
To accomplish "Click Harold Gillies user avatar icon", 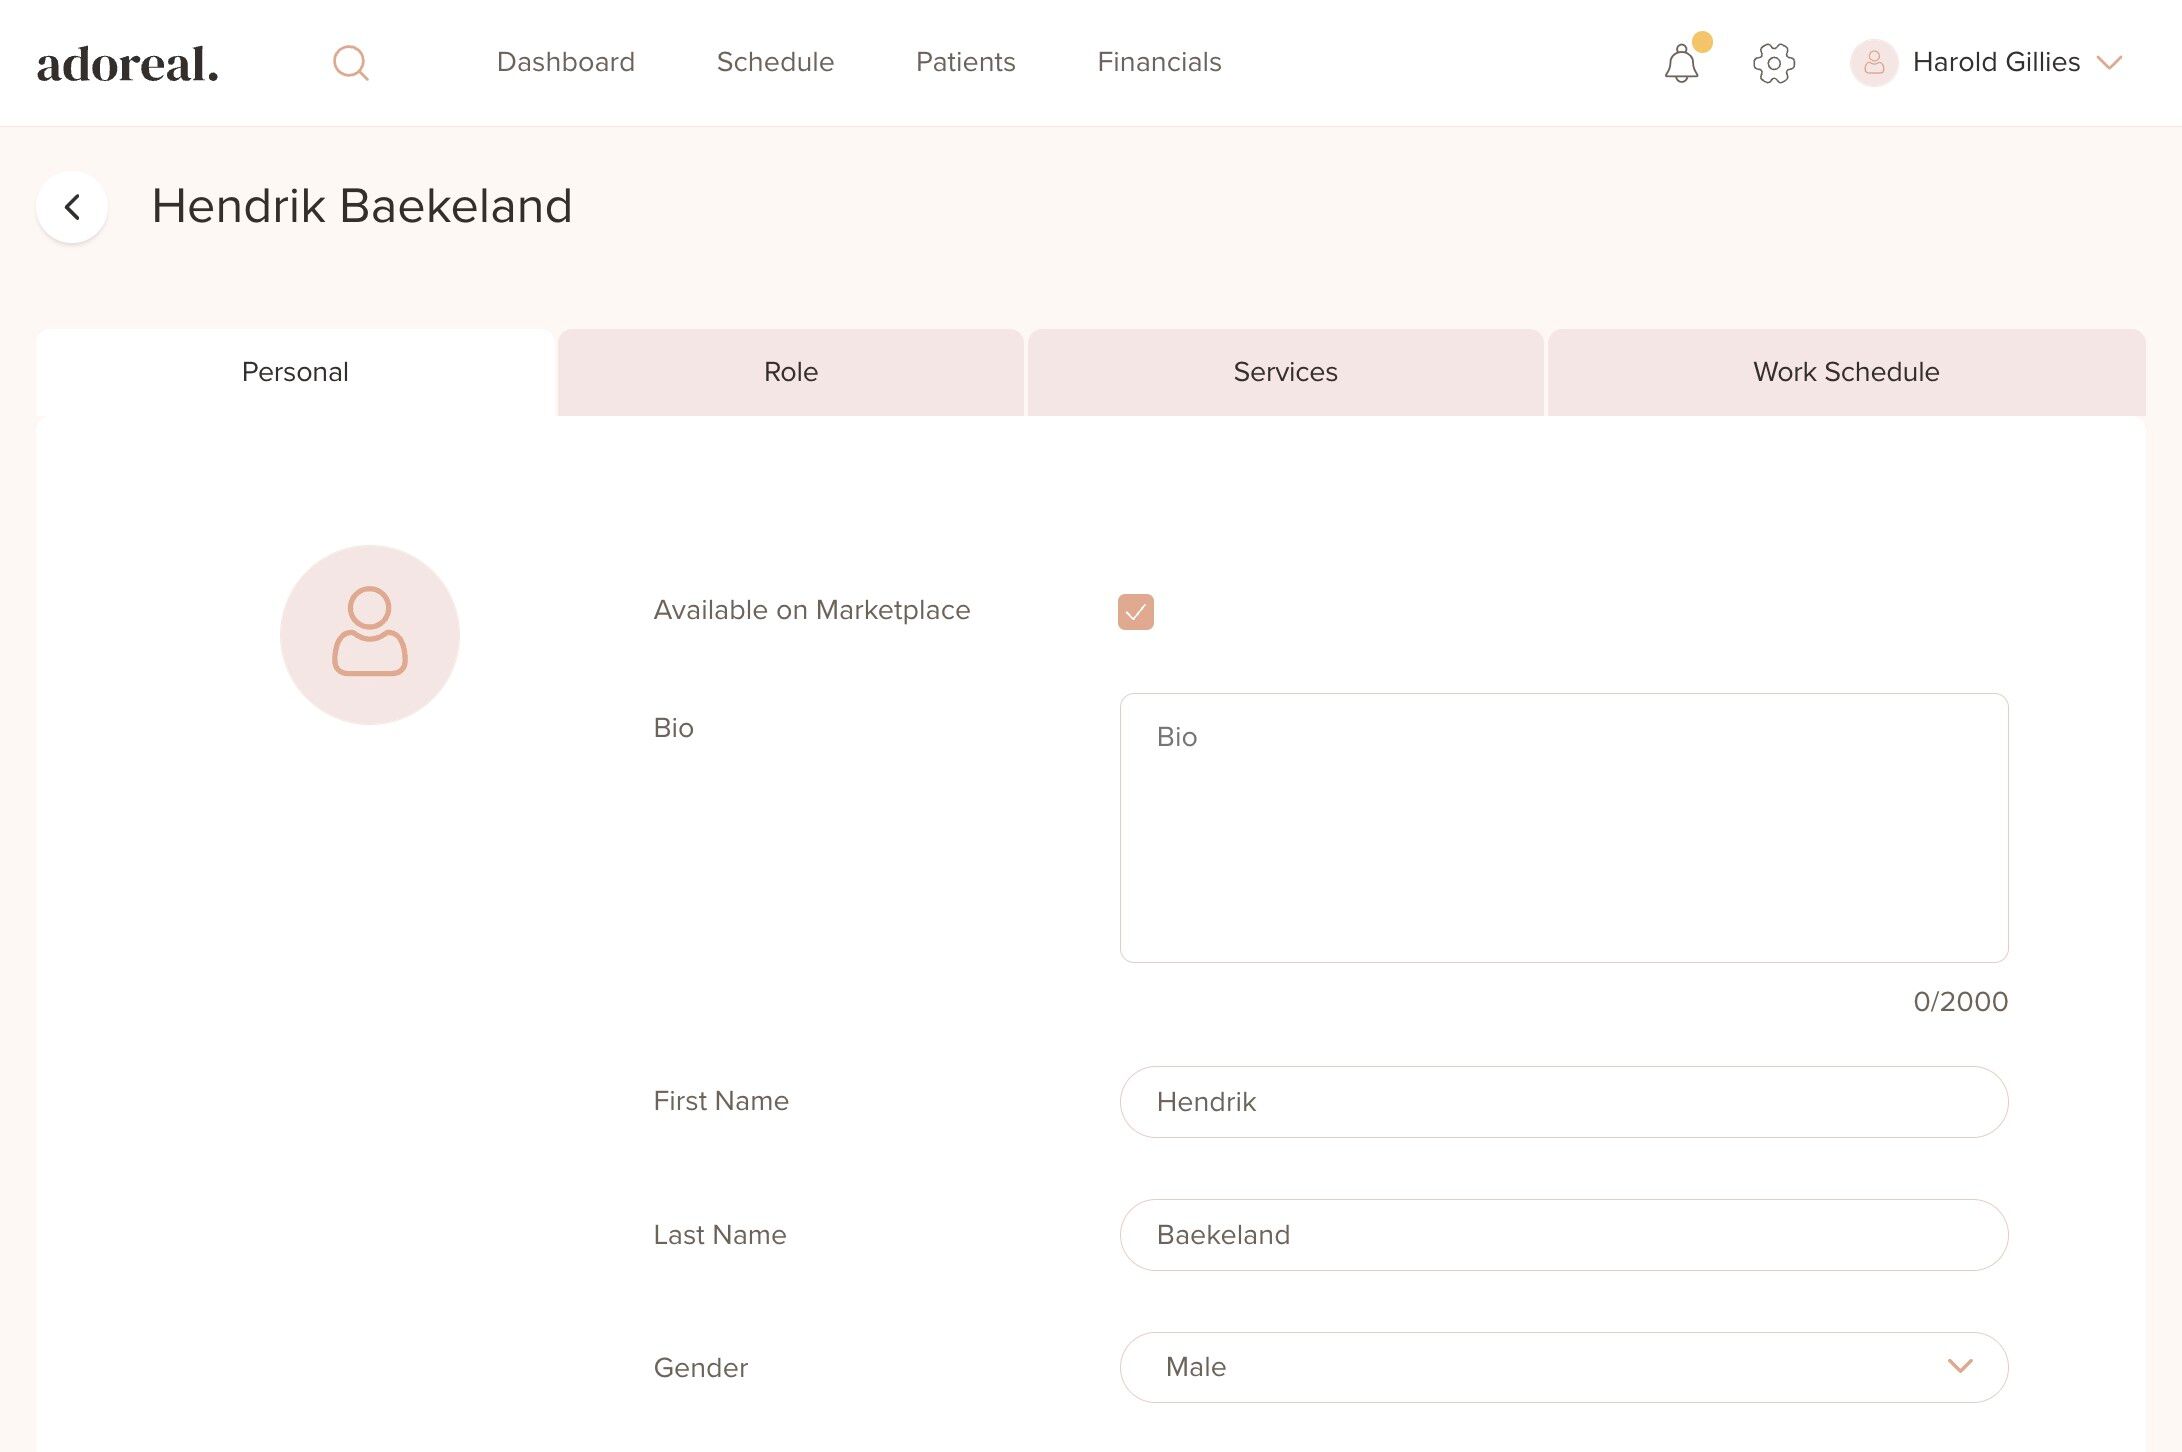I will (1874, 63).
